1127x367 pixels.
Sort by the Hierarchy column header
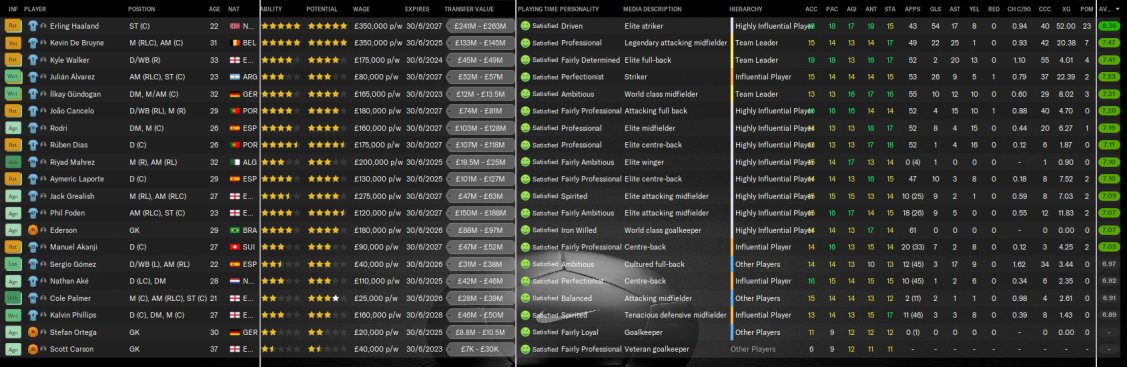click(746, 9)
